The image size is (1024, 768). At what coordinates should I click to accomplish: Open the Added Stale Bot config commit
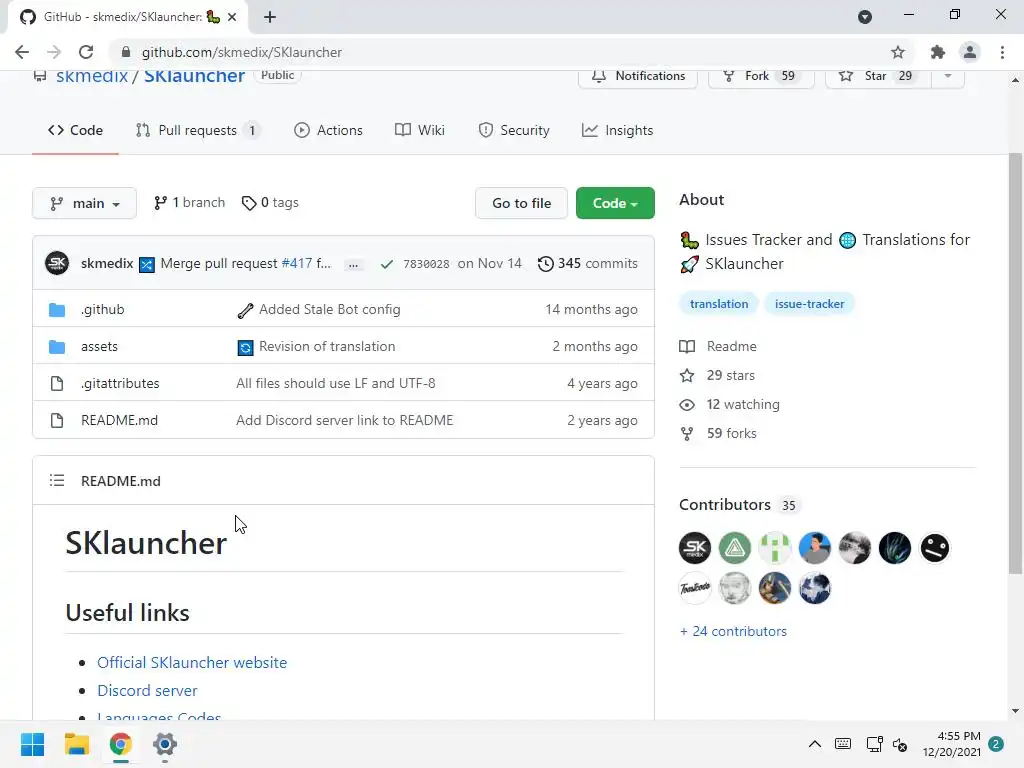coord(329,310)
